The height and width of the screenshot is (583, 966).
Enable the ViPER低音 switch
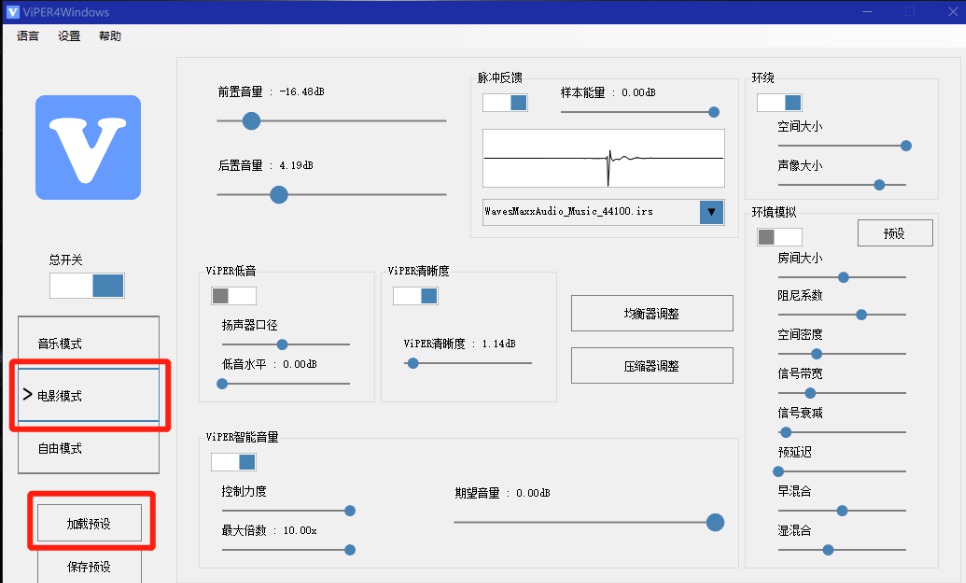(x=233, y=296)
